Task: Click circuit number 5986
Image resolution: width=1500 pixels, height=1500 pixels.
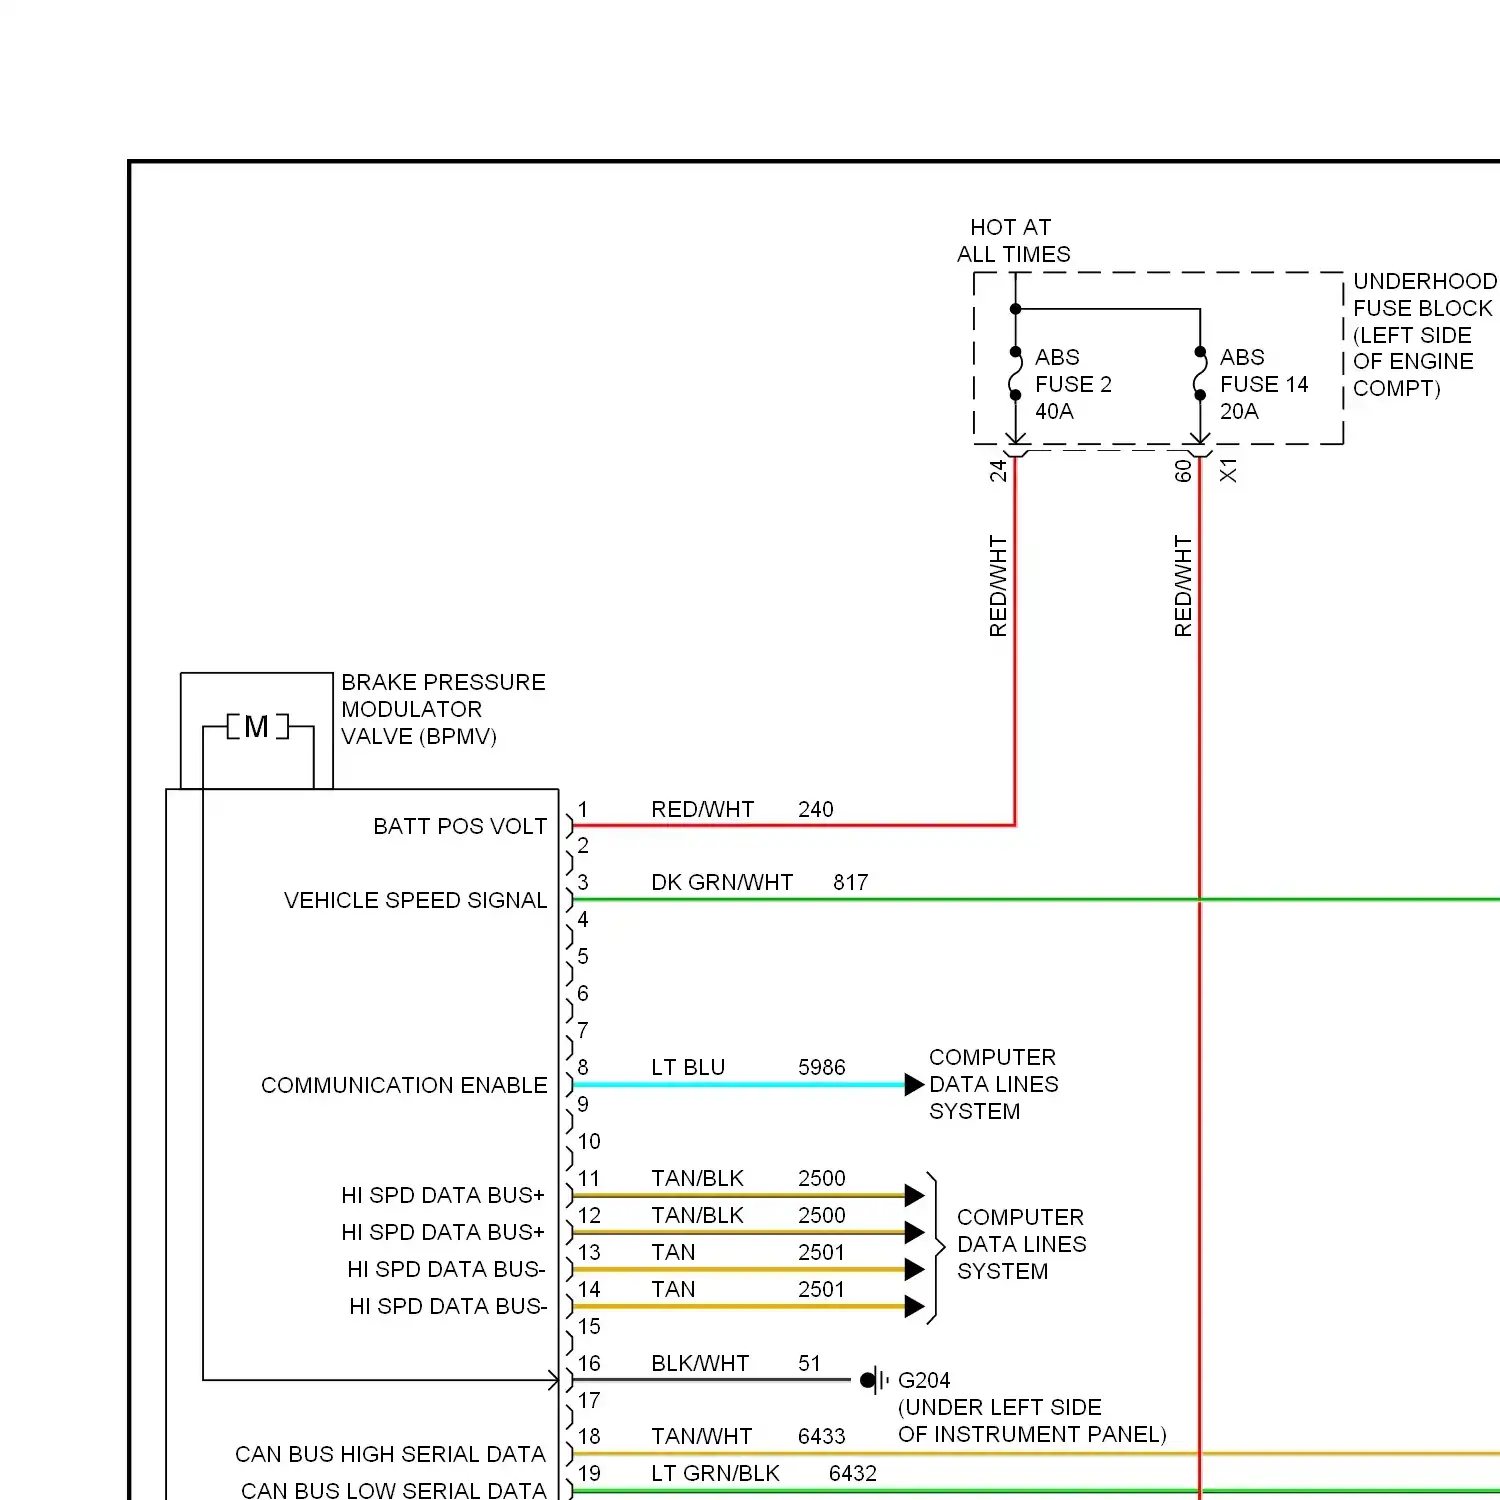Action: (822, 1067)
